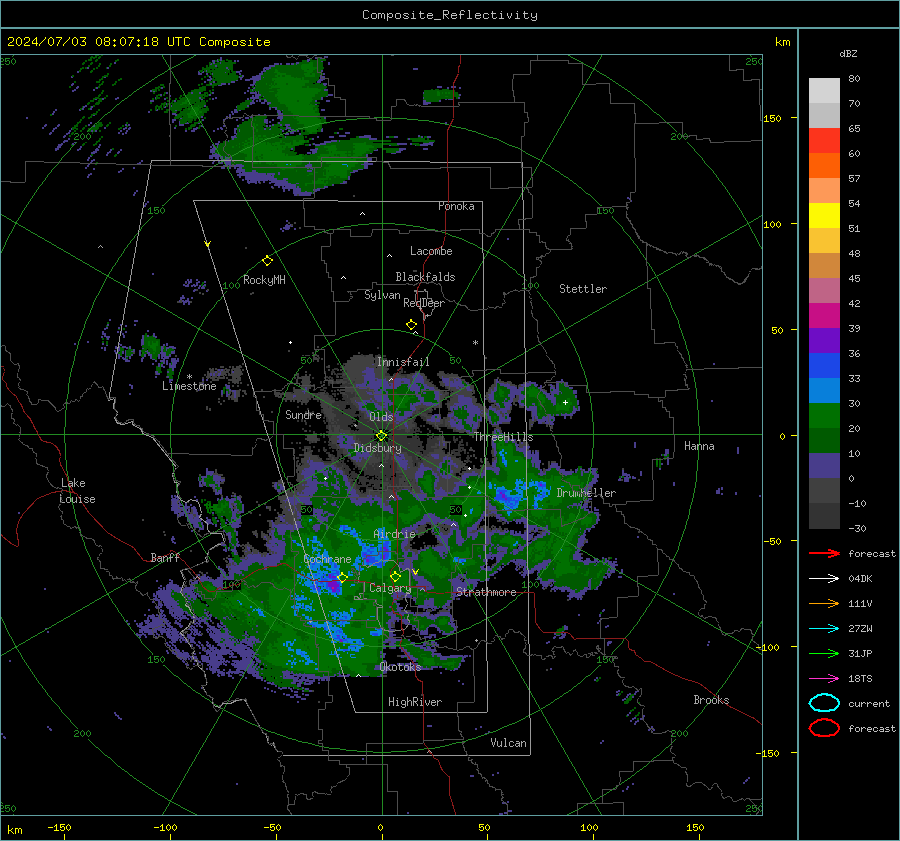Screen dimensions: 900x841
Task: Click the yellow diamond marker near RockyMH
Action: click(267, 261)
